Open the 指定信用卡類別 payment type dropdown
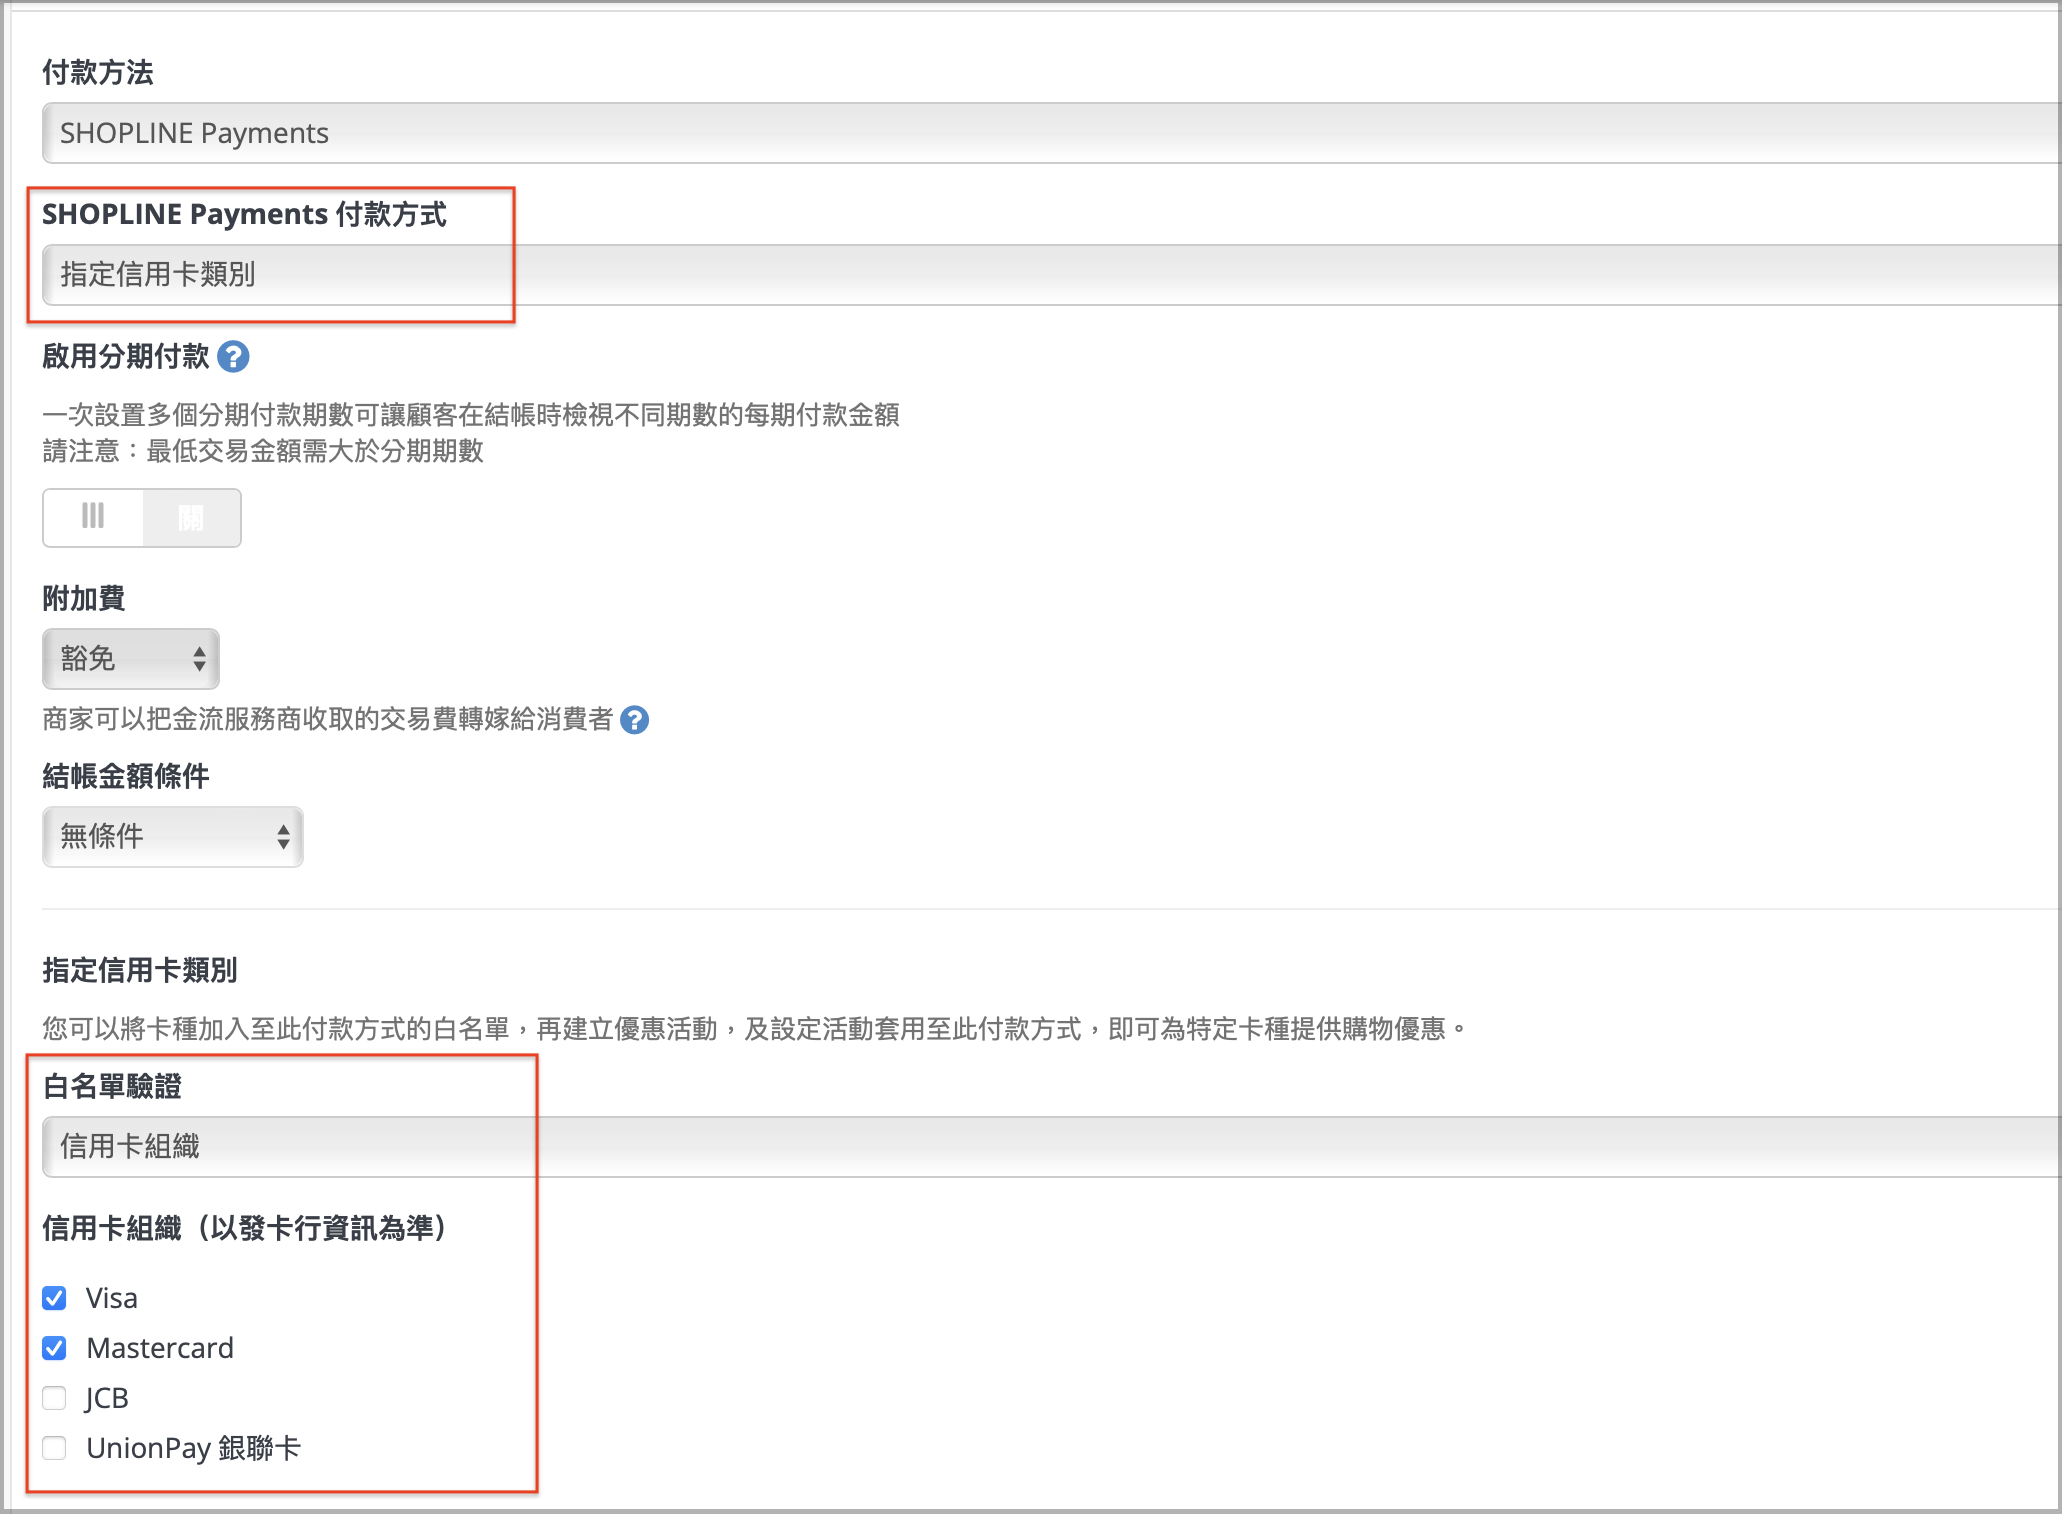Screen dimensions: 2062x1514 click(x=1050, y=274)
